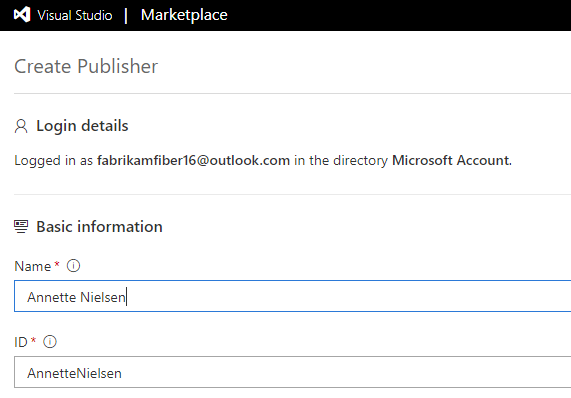Click the Microsoft Account directory text

pos(452,160)
